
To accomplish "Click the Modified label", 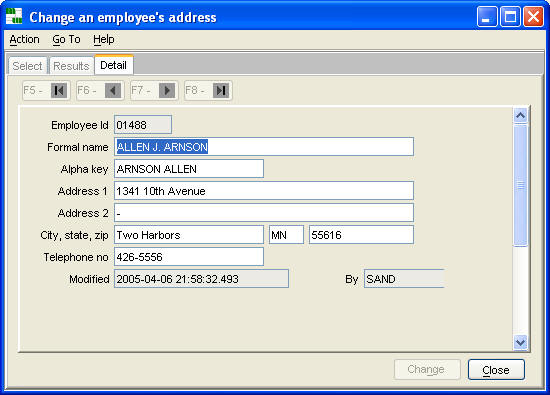I will [89, 280].
